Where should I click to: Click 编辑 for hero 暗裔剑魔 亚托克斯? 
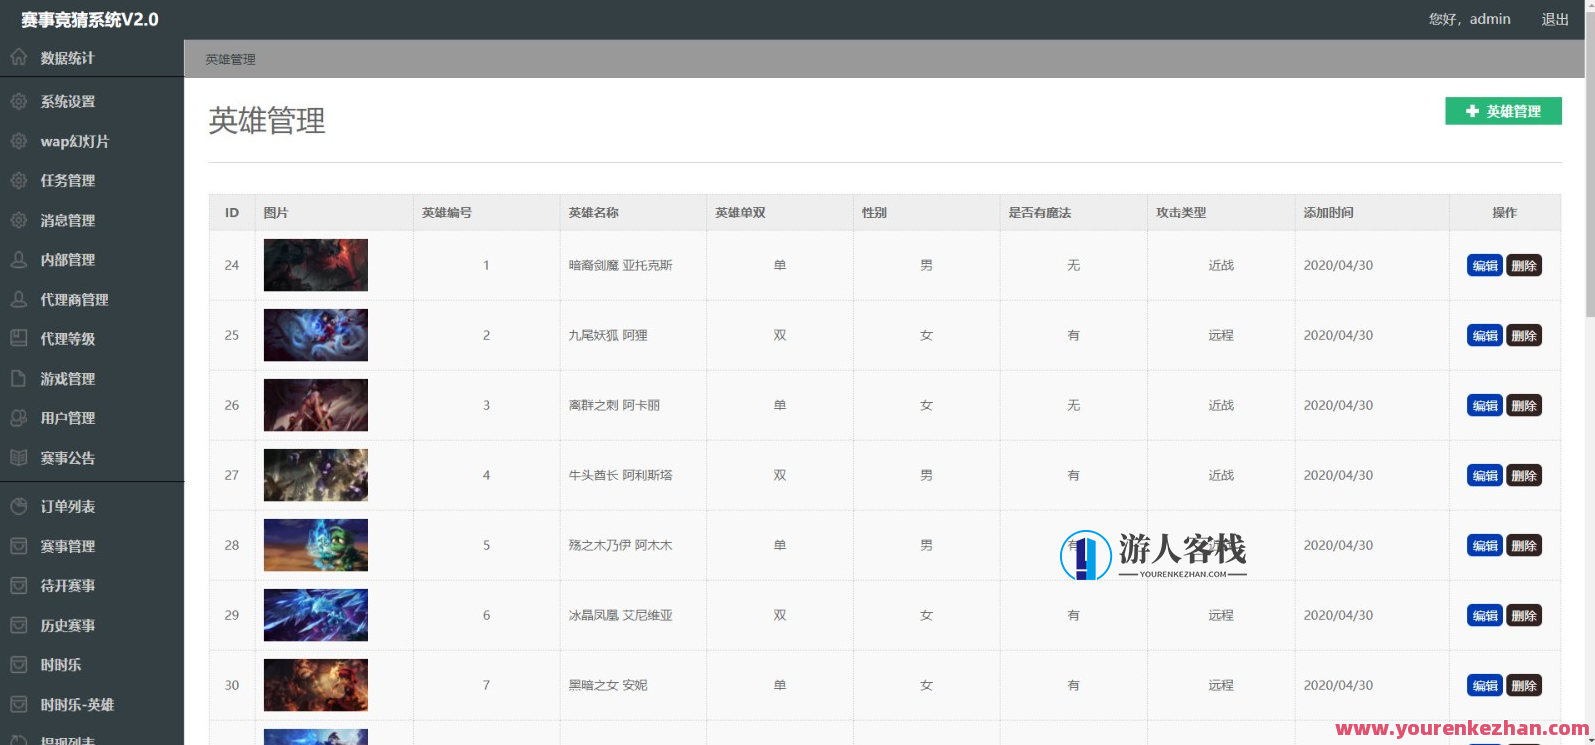pos(1484,265)
